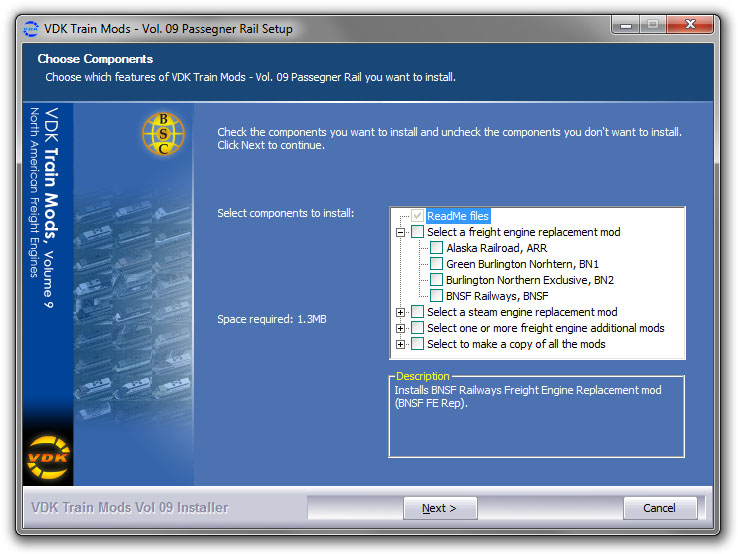The image size is (738, 554).
Task: Check the copy of all mods box
Action: [417, 344]
